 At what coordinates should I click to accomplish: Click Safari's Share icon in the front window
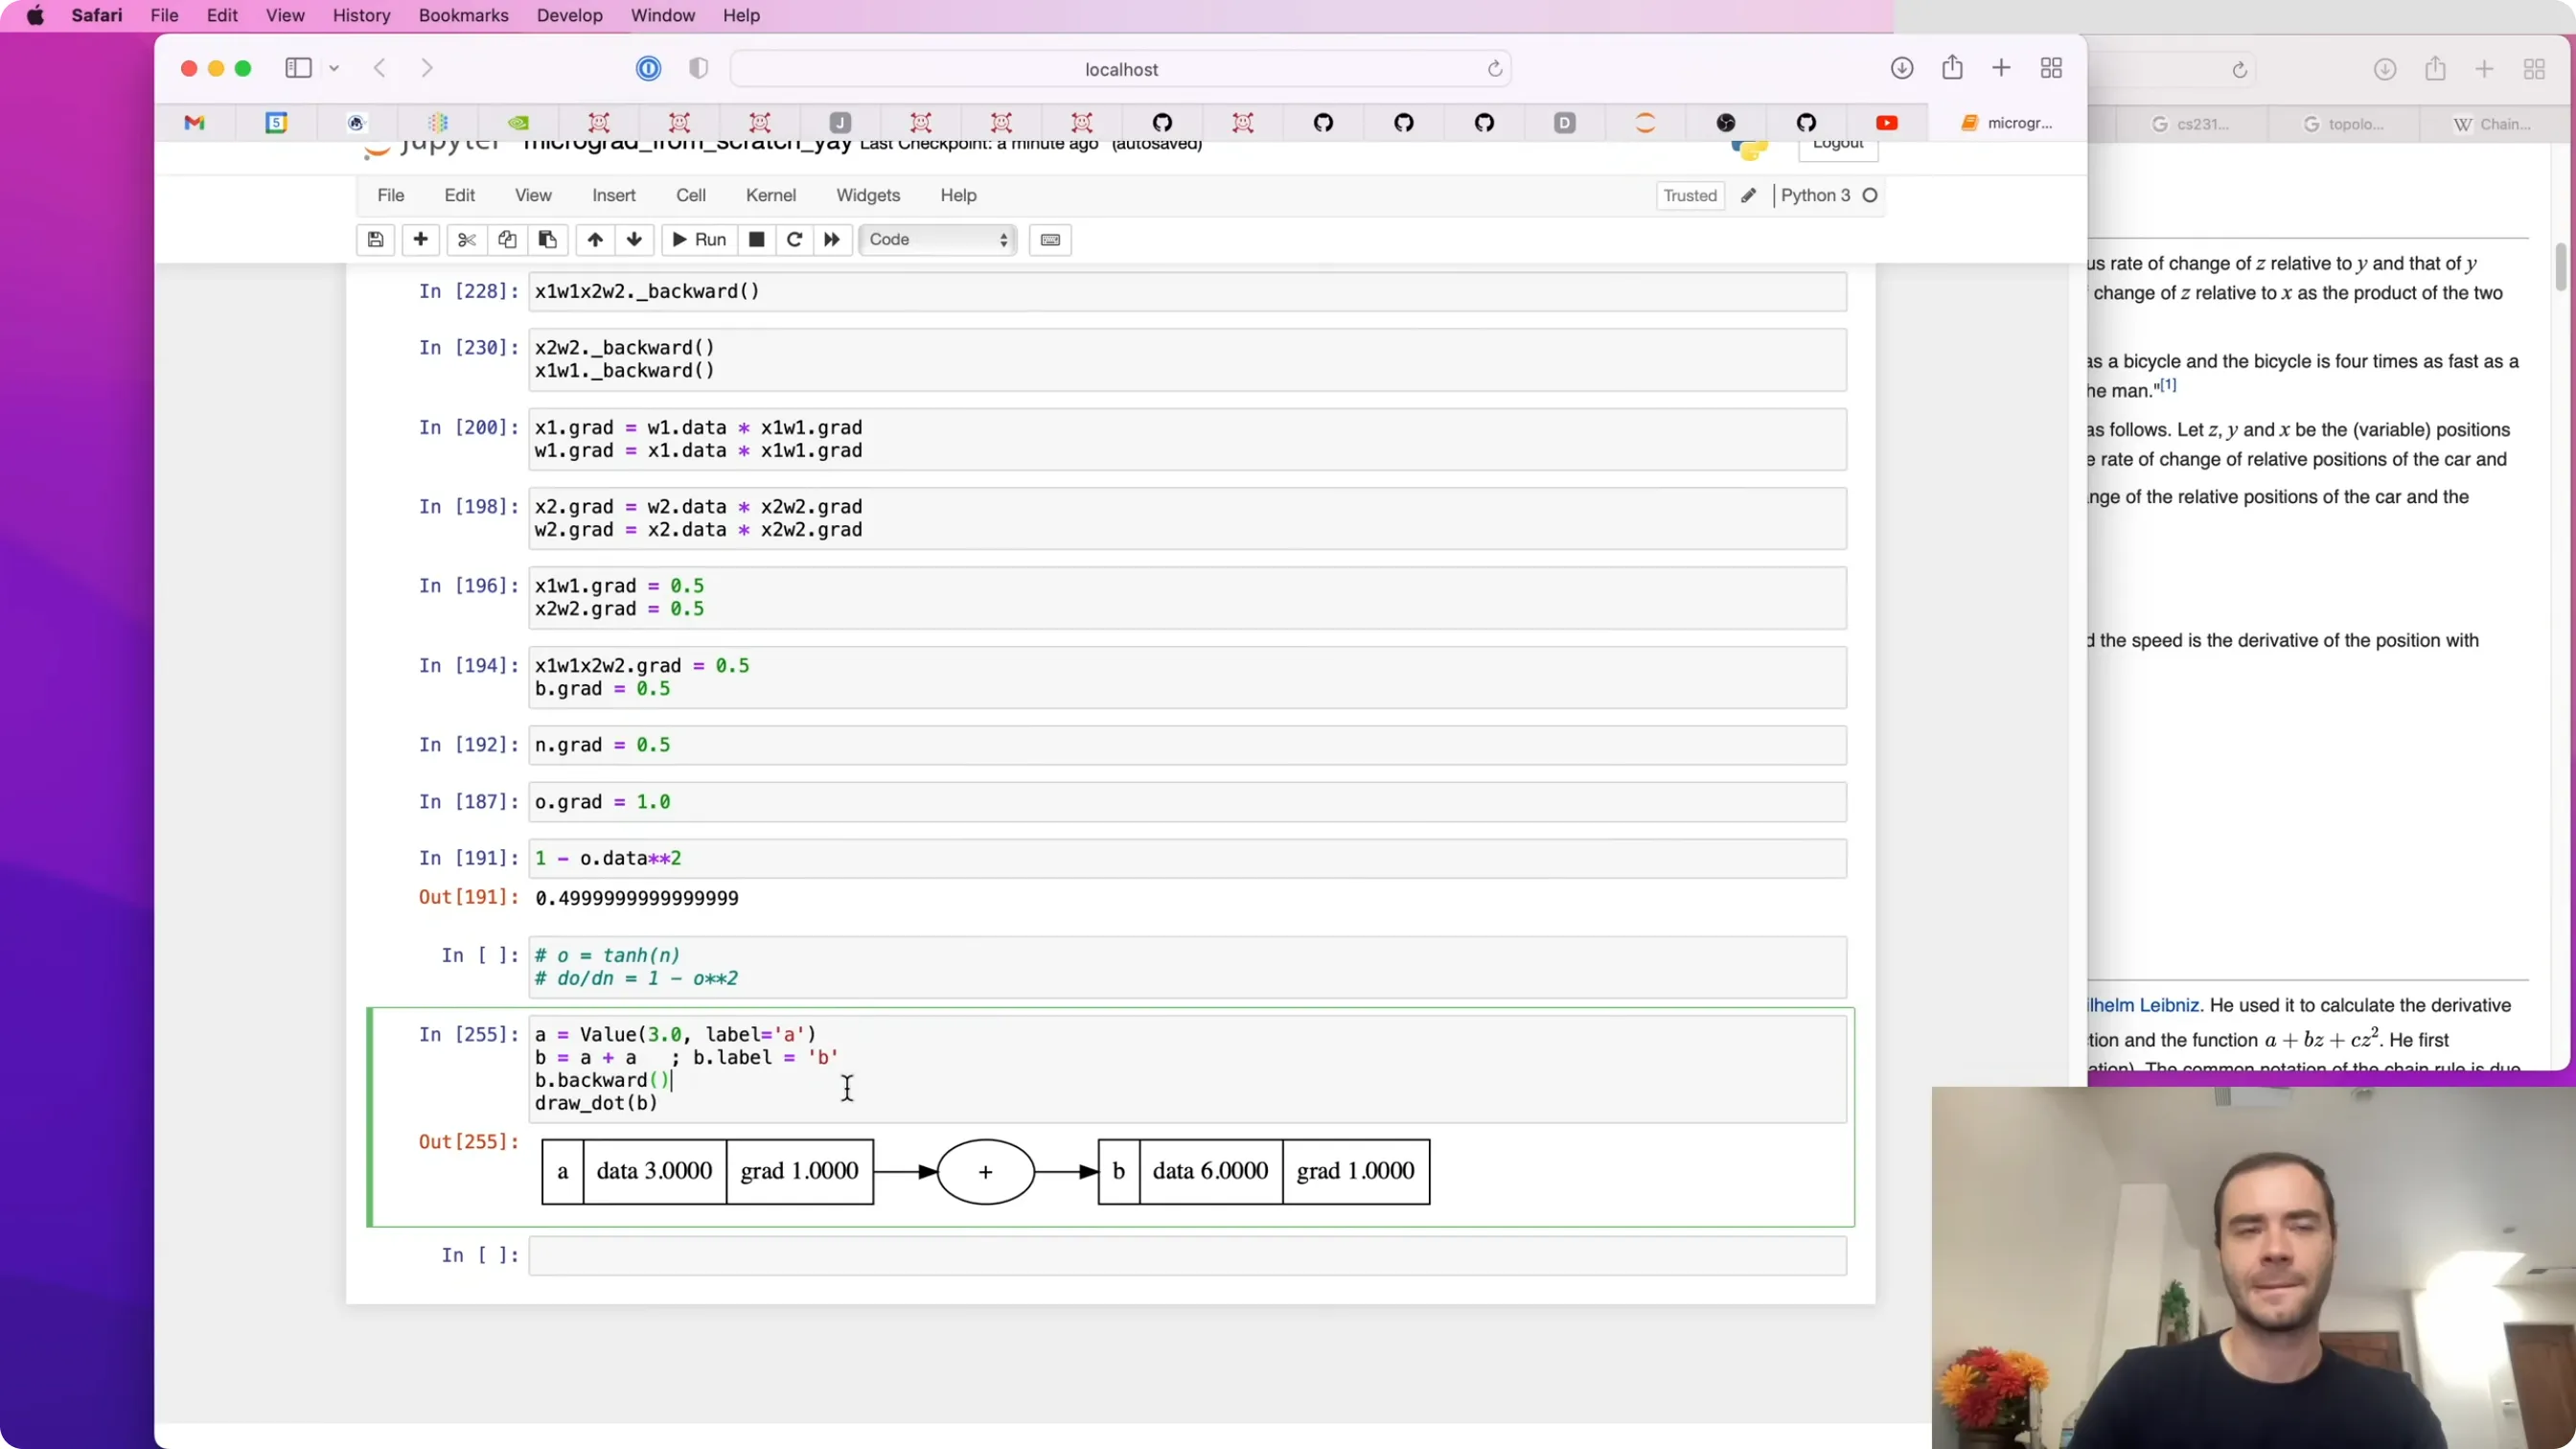pos(1952,68)
